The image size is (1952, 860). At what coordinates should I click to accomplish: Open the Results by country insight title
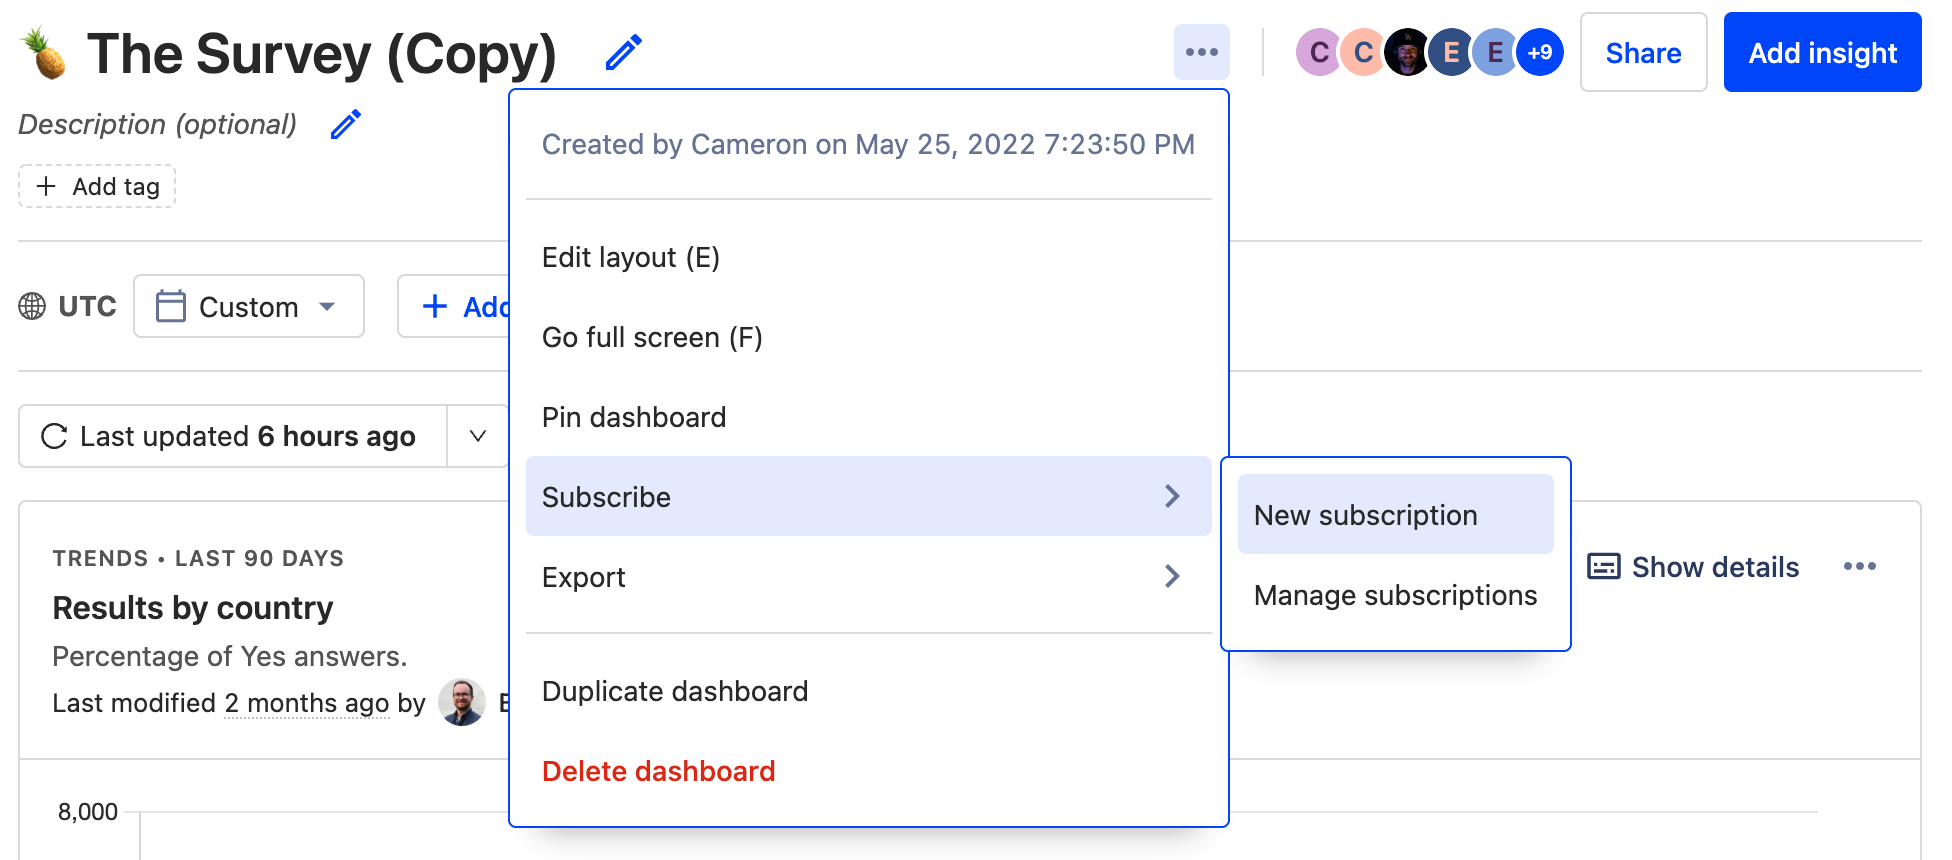coord(193,608)
